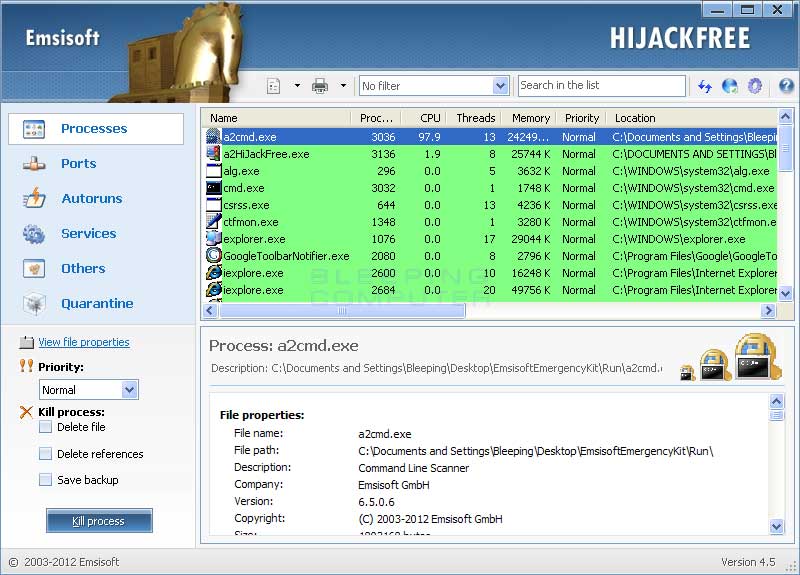Select the a2cmd.exe process row

491,137
